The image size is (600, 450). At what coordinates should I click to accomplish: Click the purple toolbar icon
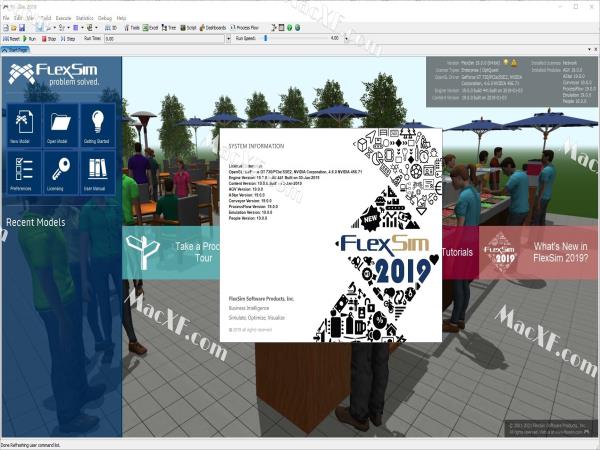tap(76, 28)
